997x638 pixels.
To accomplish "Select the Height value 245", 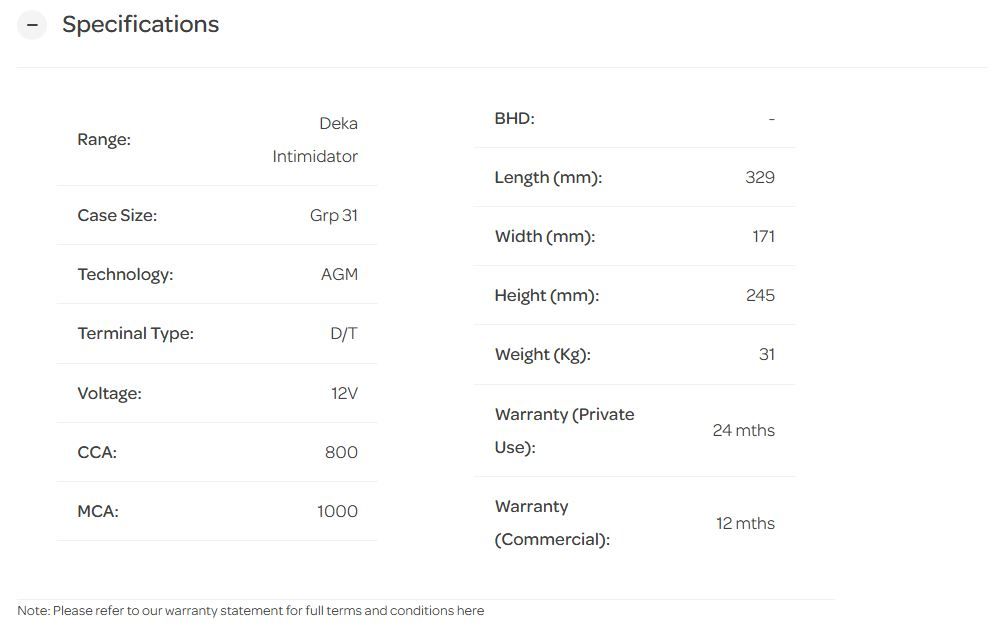I will [x=760, y=295].
